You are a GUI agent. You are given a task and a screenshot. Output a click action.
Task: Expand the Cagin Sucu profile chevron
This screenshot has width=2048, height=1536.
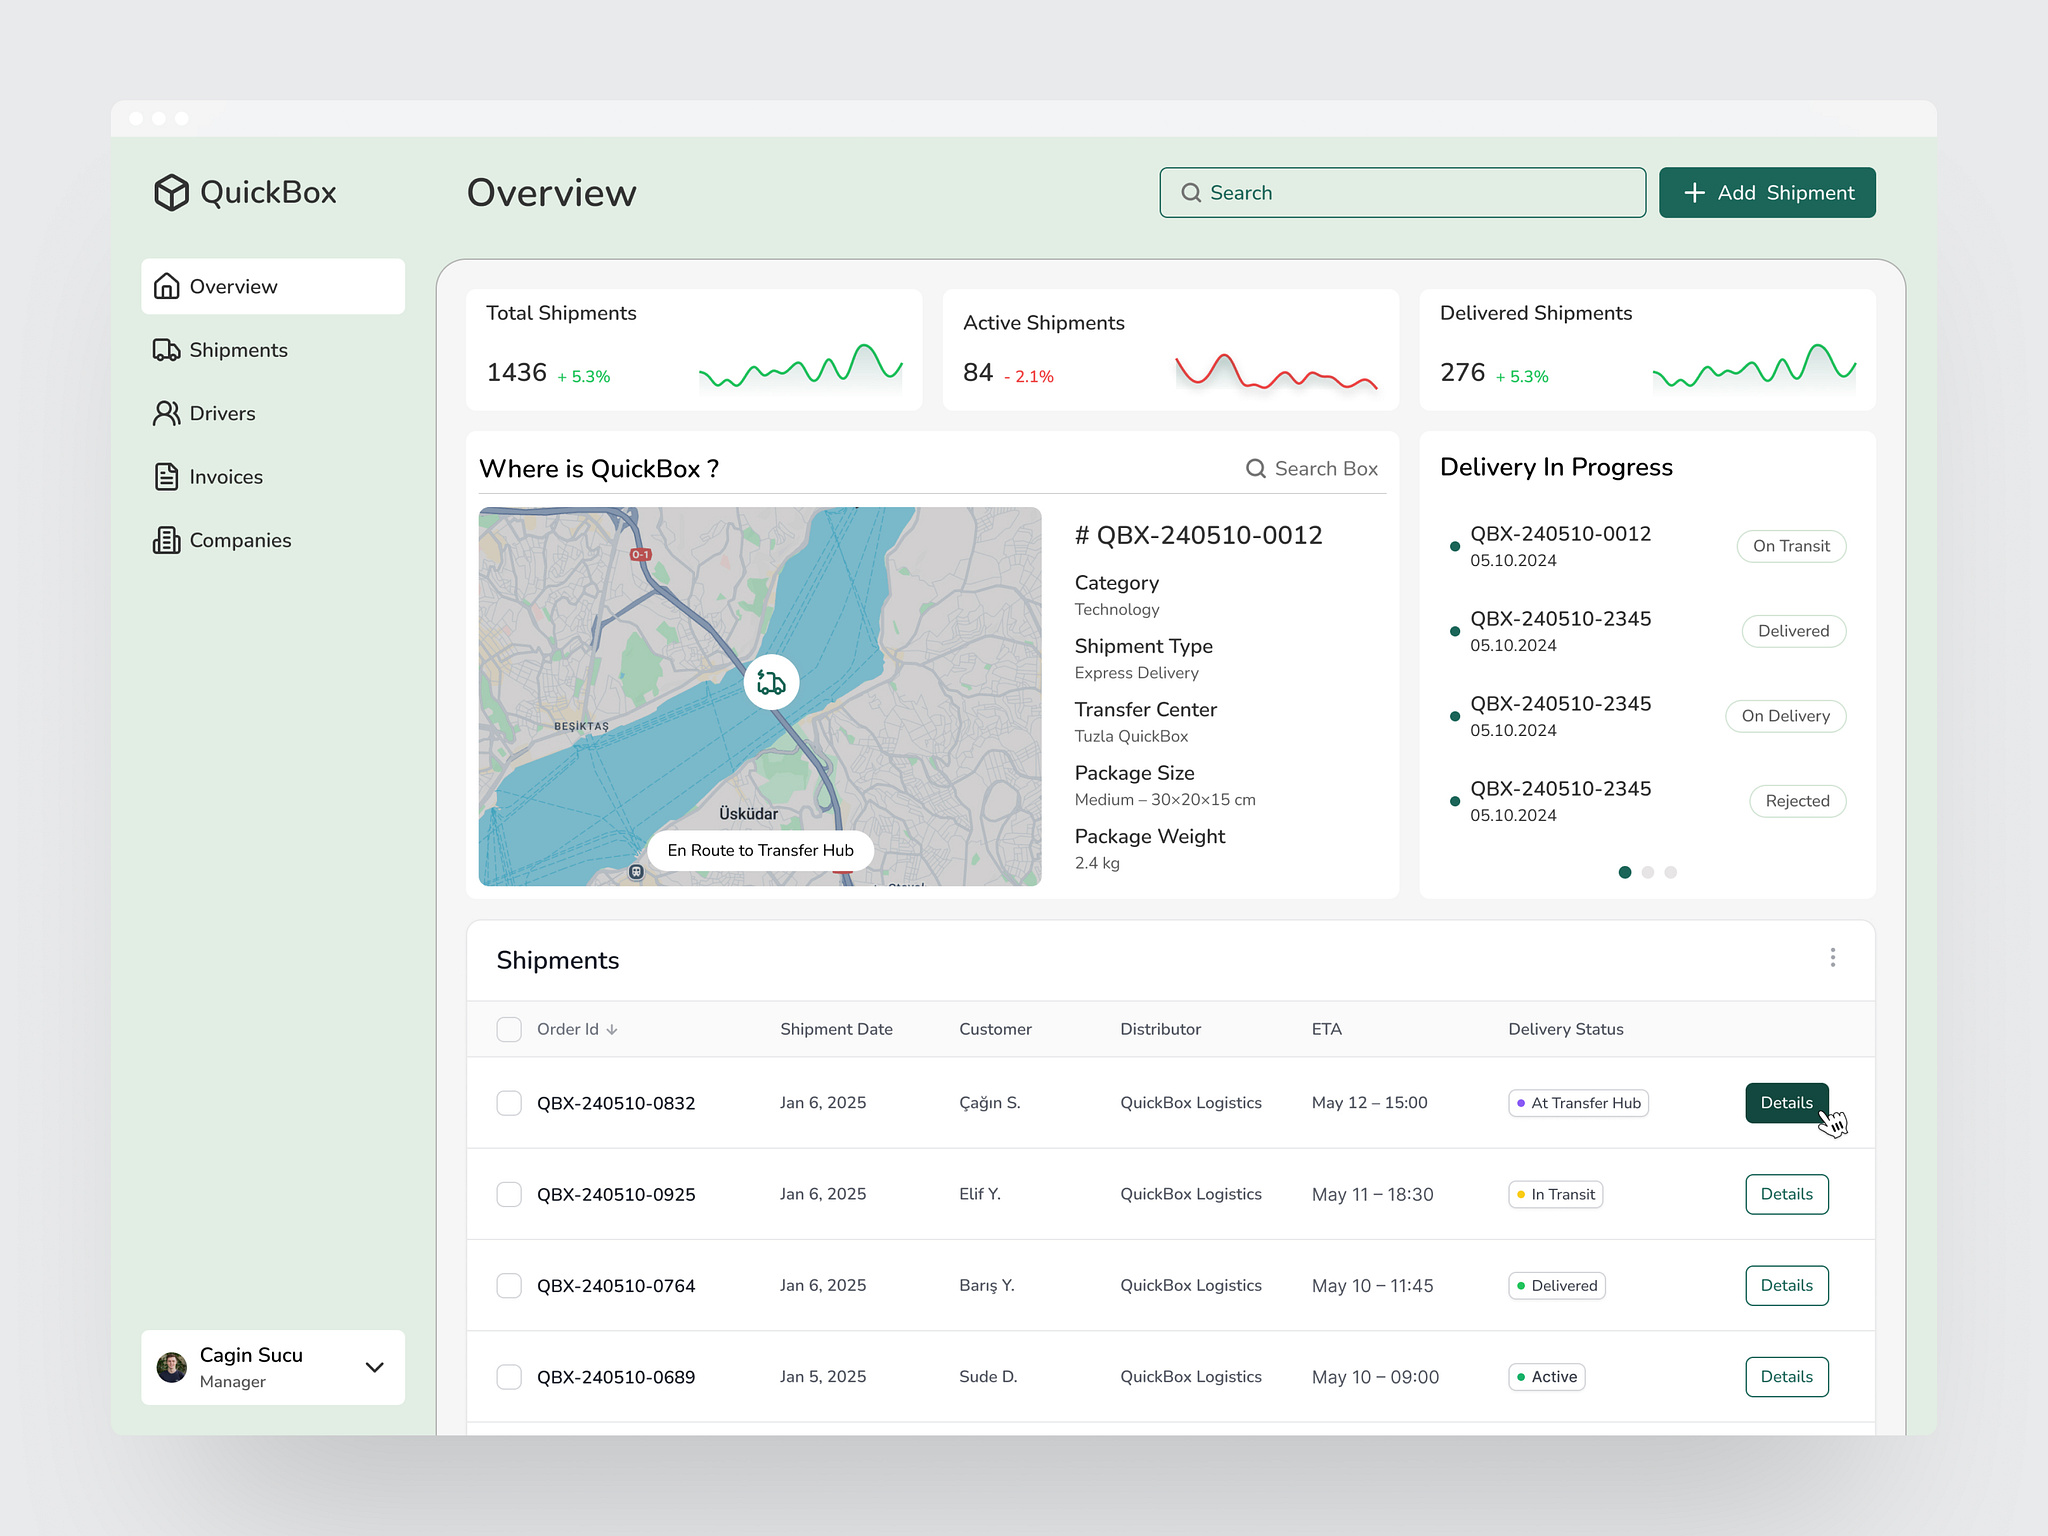point(375,1367)
